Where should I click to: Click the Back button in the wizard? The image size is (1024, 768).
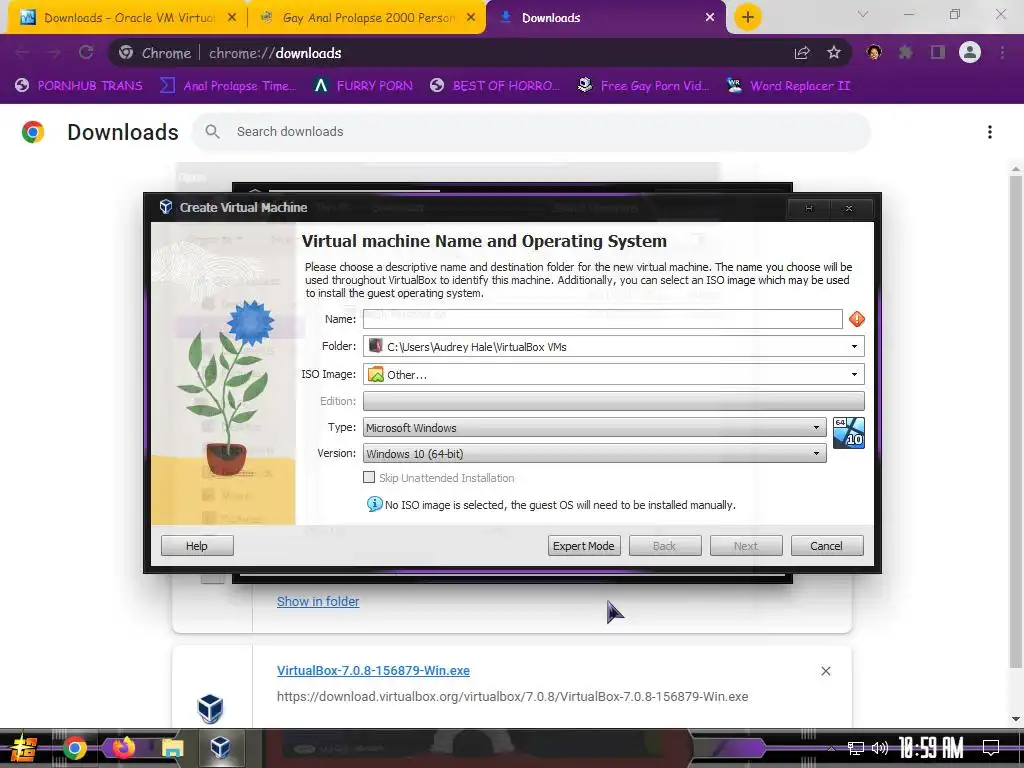click(x=665, y=546)
